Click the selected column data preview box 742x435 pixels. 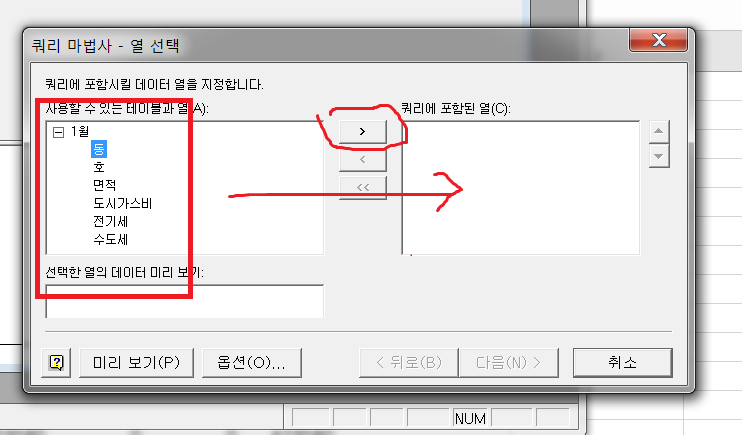tap(185, 302)
